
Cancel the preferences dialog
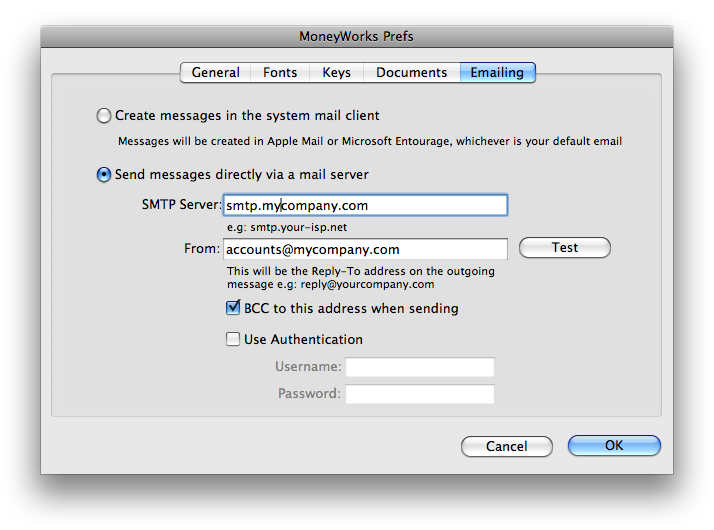[507, 446]
